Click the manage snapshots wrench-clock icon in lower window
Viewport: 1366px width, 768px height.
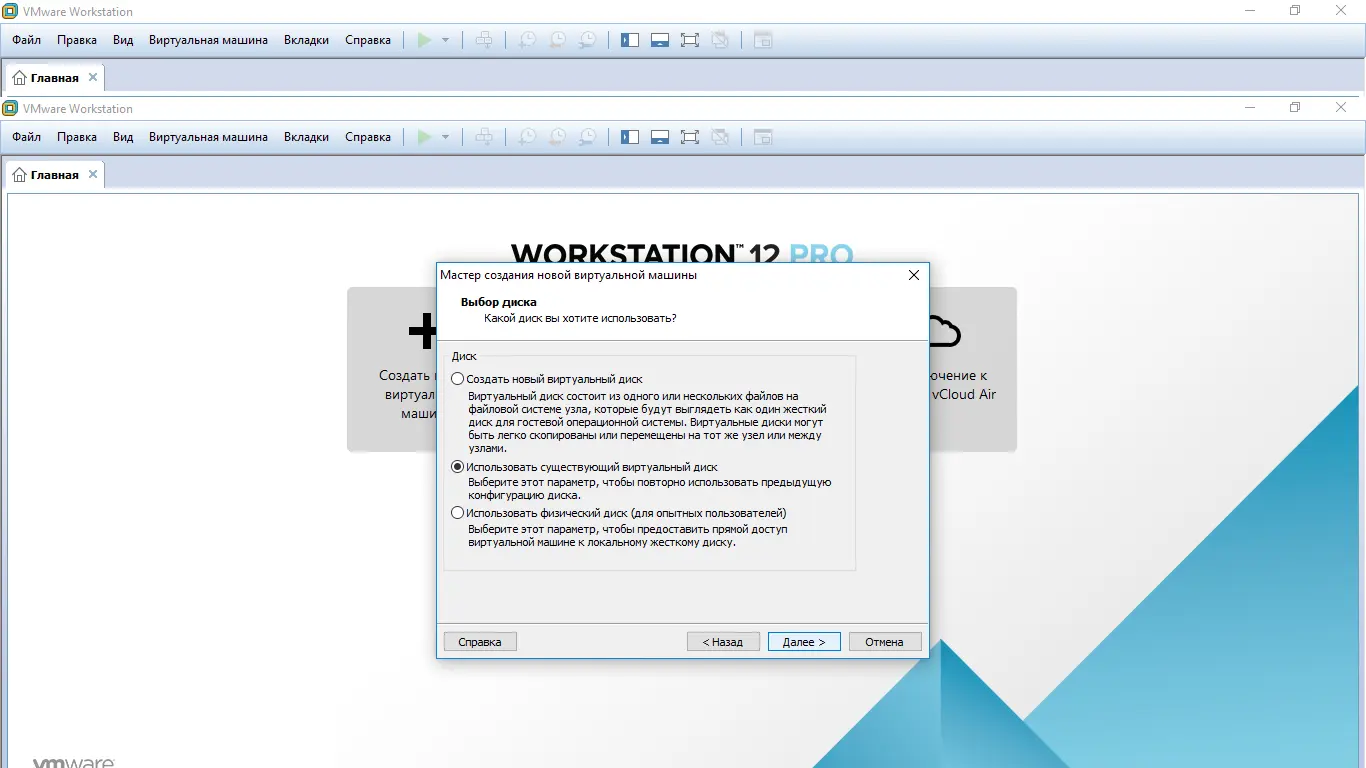(588, 137)
